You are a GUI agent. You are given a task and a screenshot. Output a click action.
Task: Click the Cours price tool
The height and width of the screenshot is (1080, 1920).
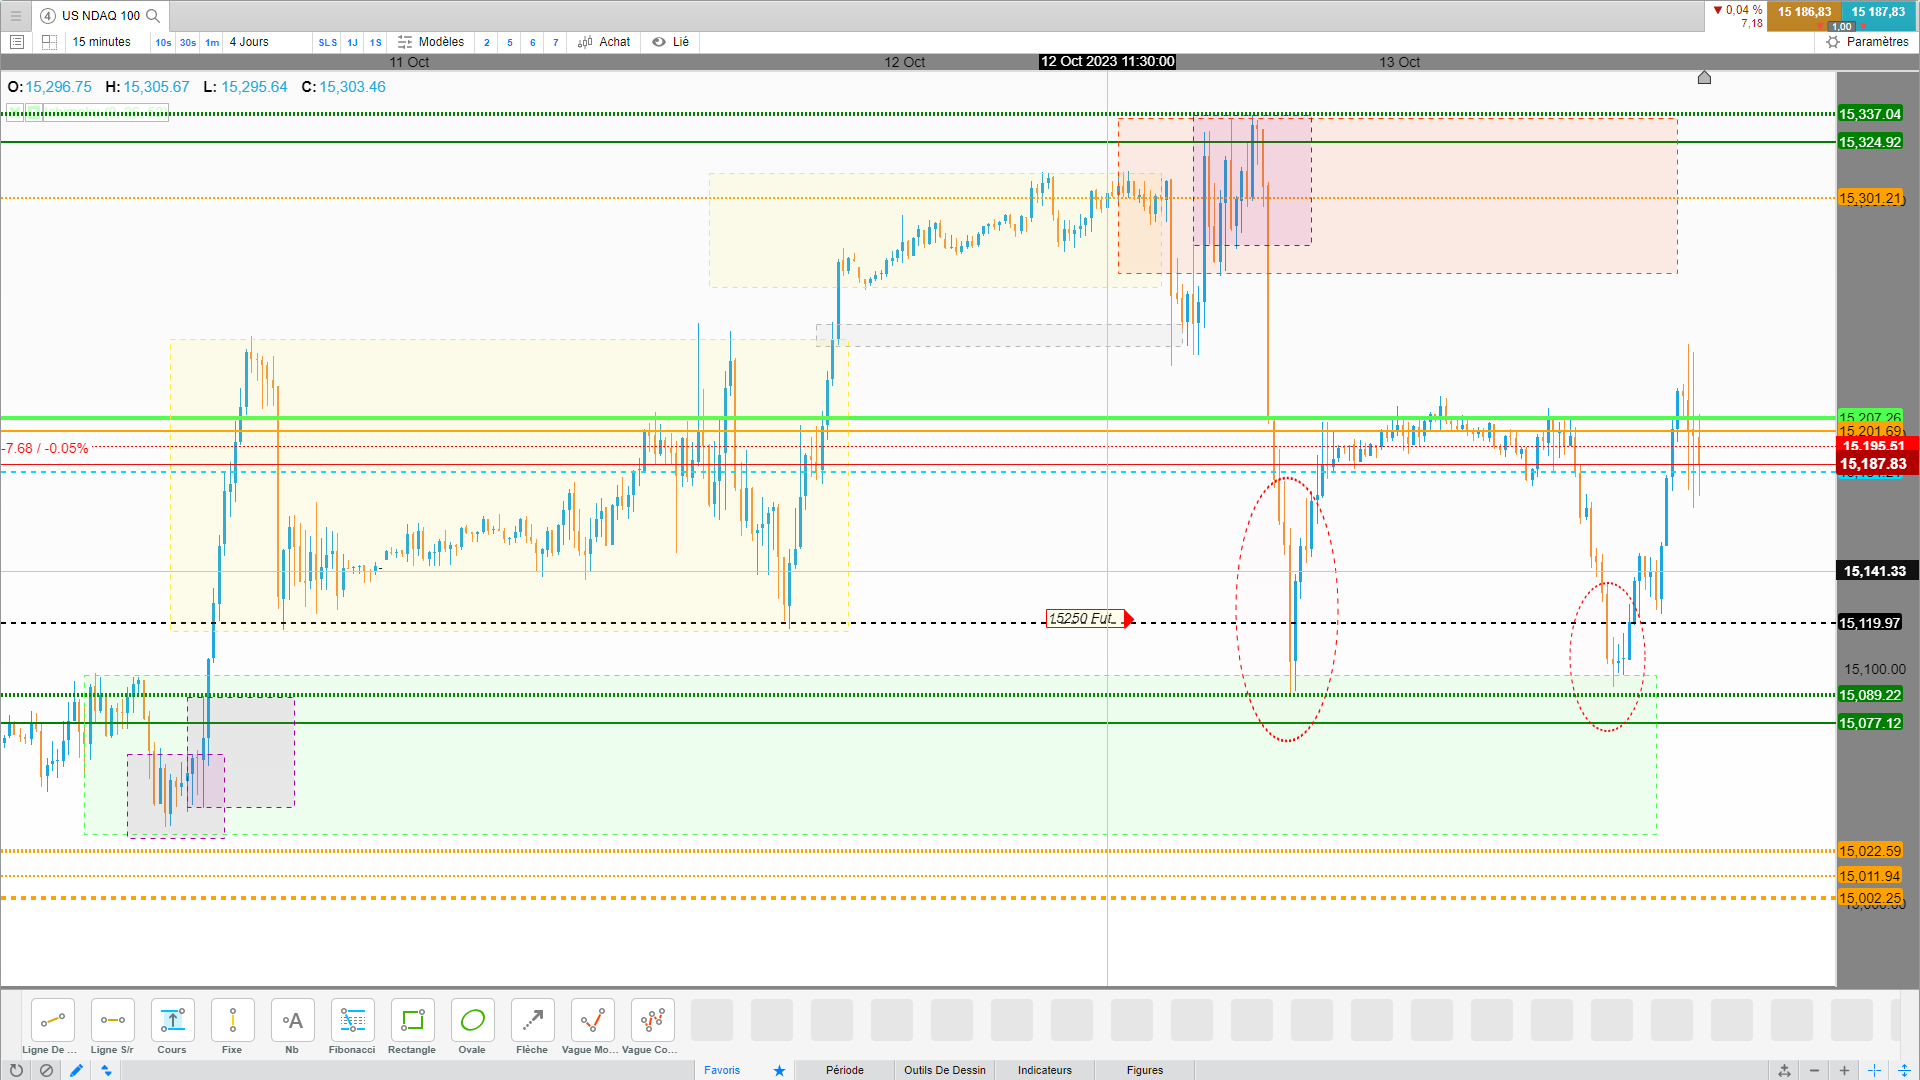click(x=172, y=1021)
